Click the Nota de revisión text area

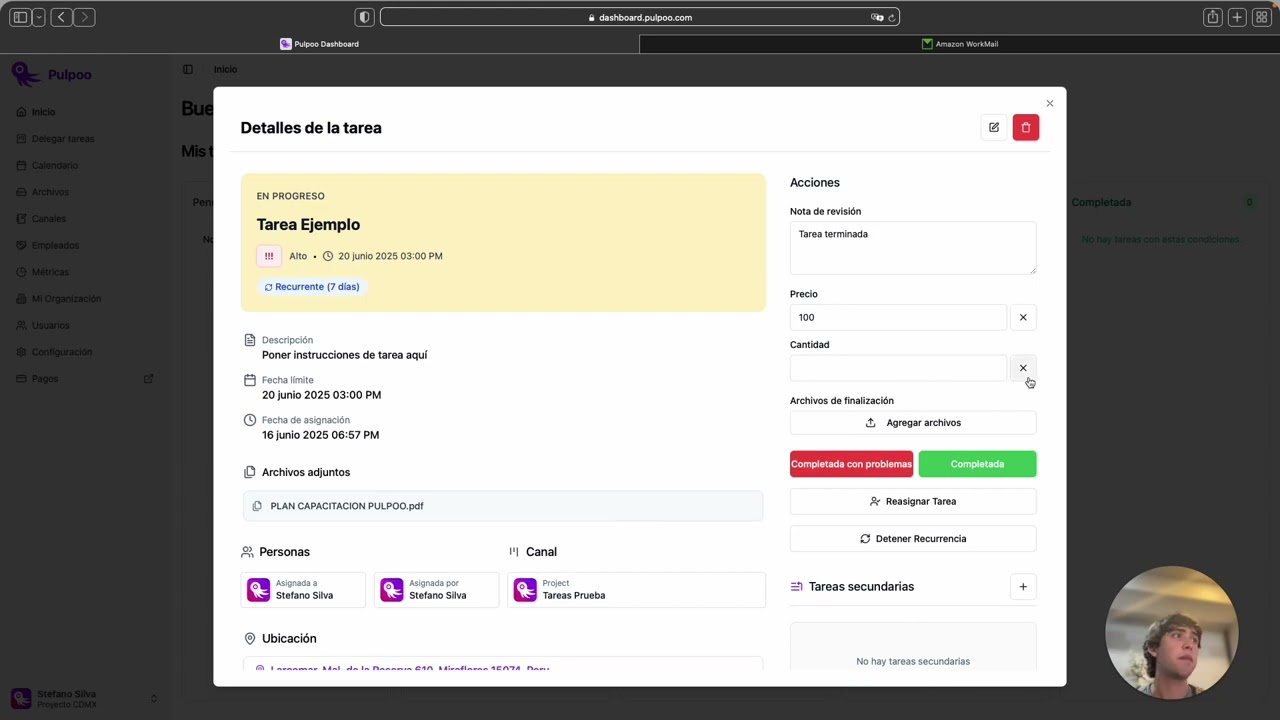[x=913, y=248]
